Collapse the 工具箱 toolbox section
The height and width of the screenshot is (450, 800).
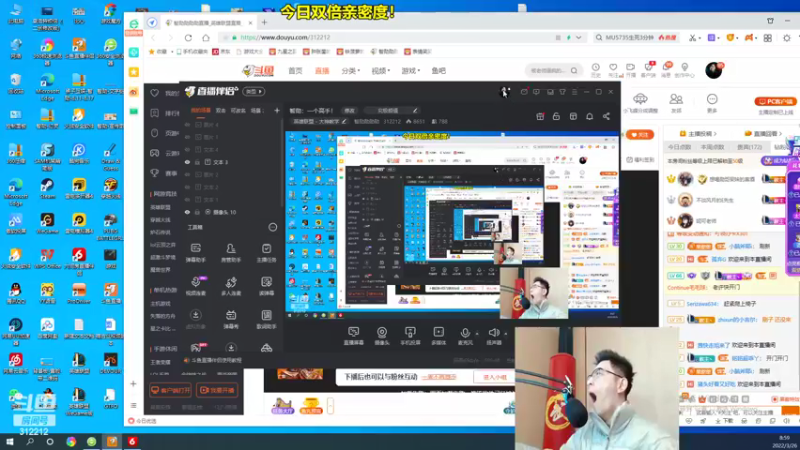click(273, 227)
